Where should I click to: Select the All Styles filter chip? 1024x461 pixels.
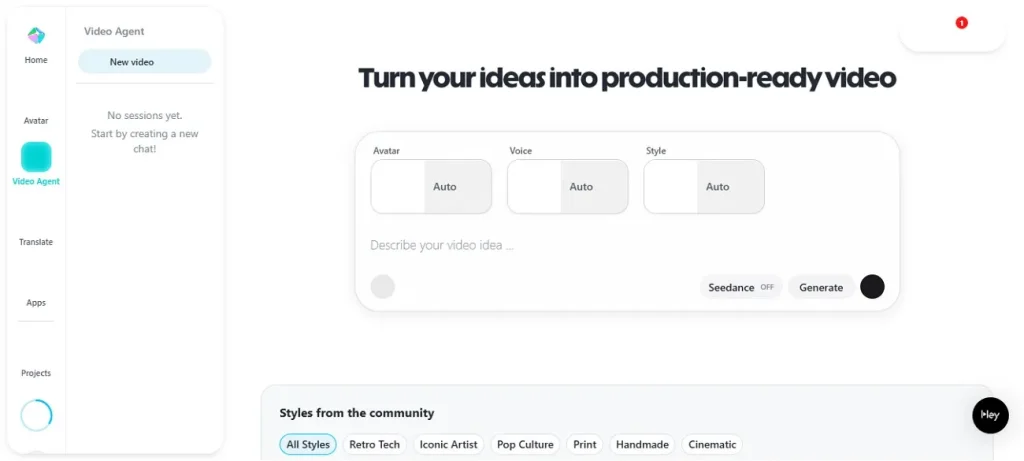308,444
